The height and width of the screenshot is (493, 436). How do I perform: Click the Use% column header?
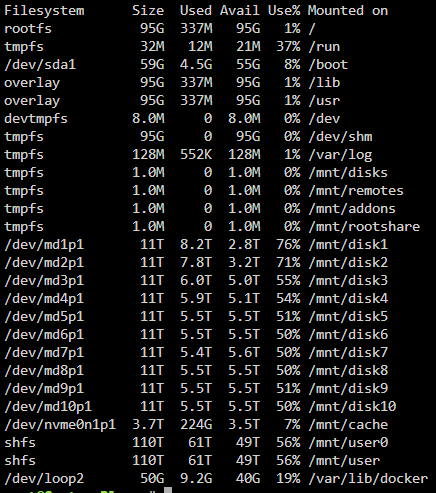(x=284, y=11)
